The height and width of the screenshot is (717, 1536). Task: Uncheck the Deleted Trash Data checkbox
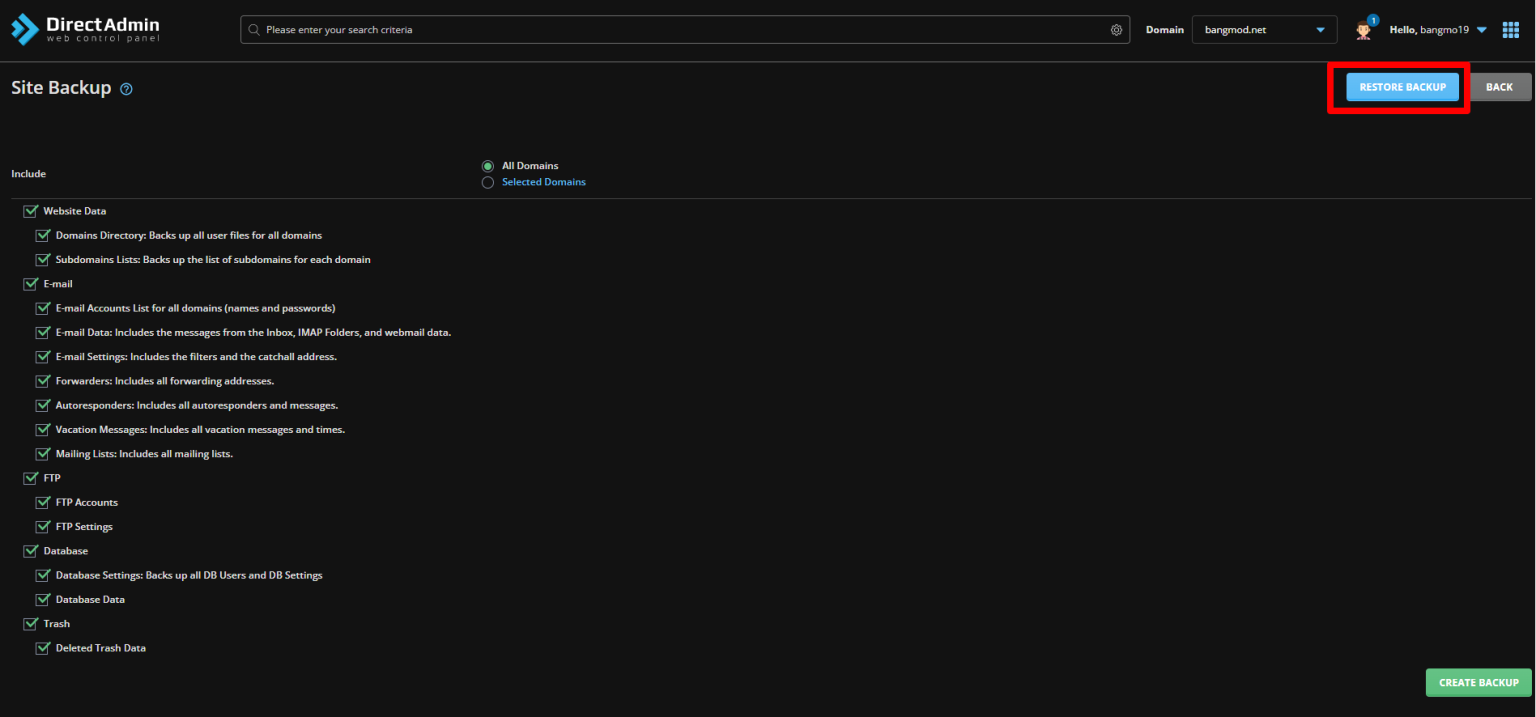pos(42,648)
